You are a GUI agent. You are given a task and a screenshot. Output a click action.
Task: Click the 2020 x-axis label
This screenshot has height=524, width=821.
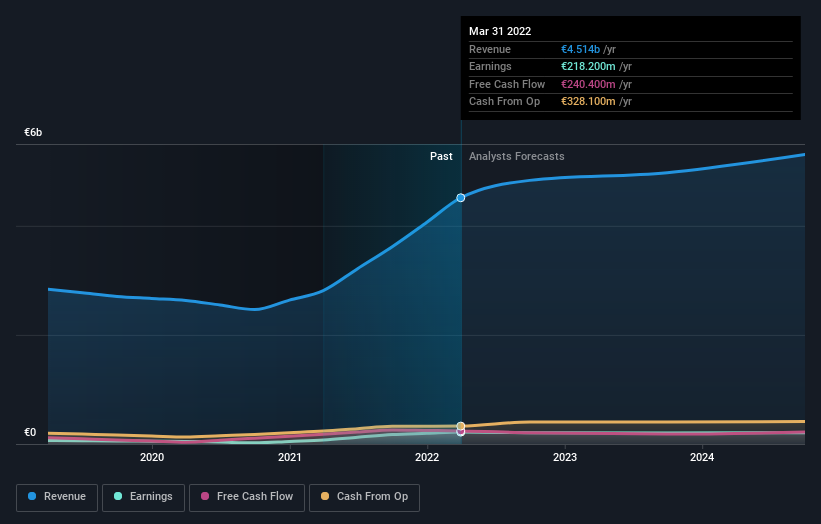[x=152, y=457]
